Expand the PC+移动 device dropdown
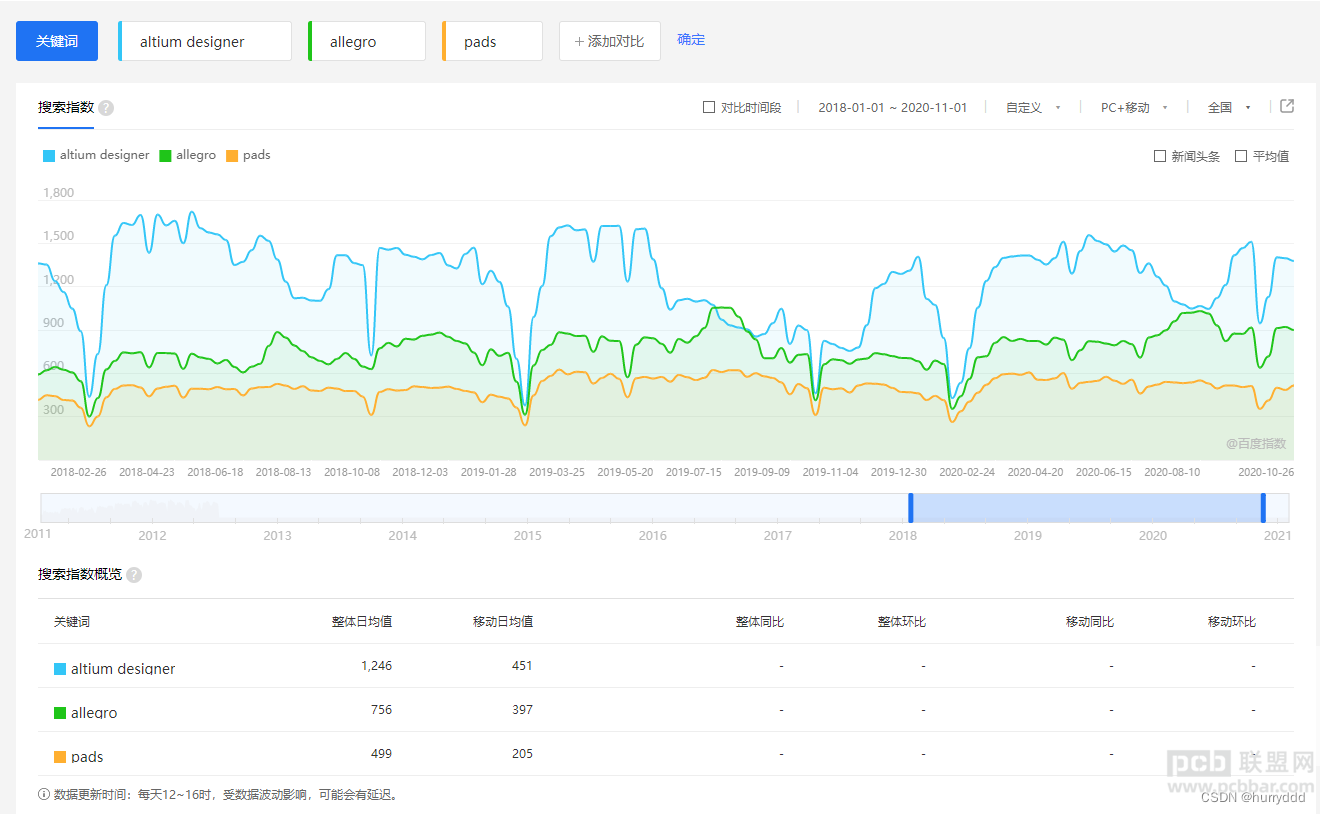The width and height of the screenshot is (1320, 814). [1134, 108]
